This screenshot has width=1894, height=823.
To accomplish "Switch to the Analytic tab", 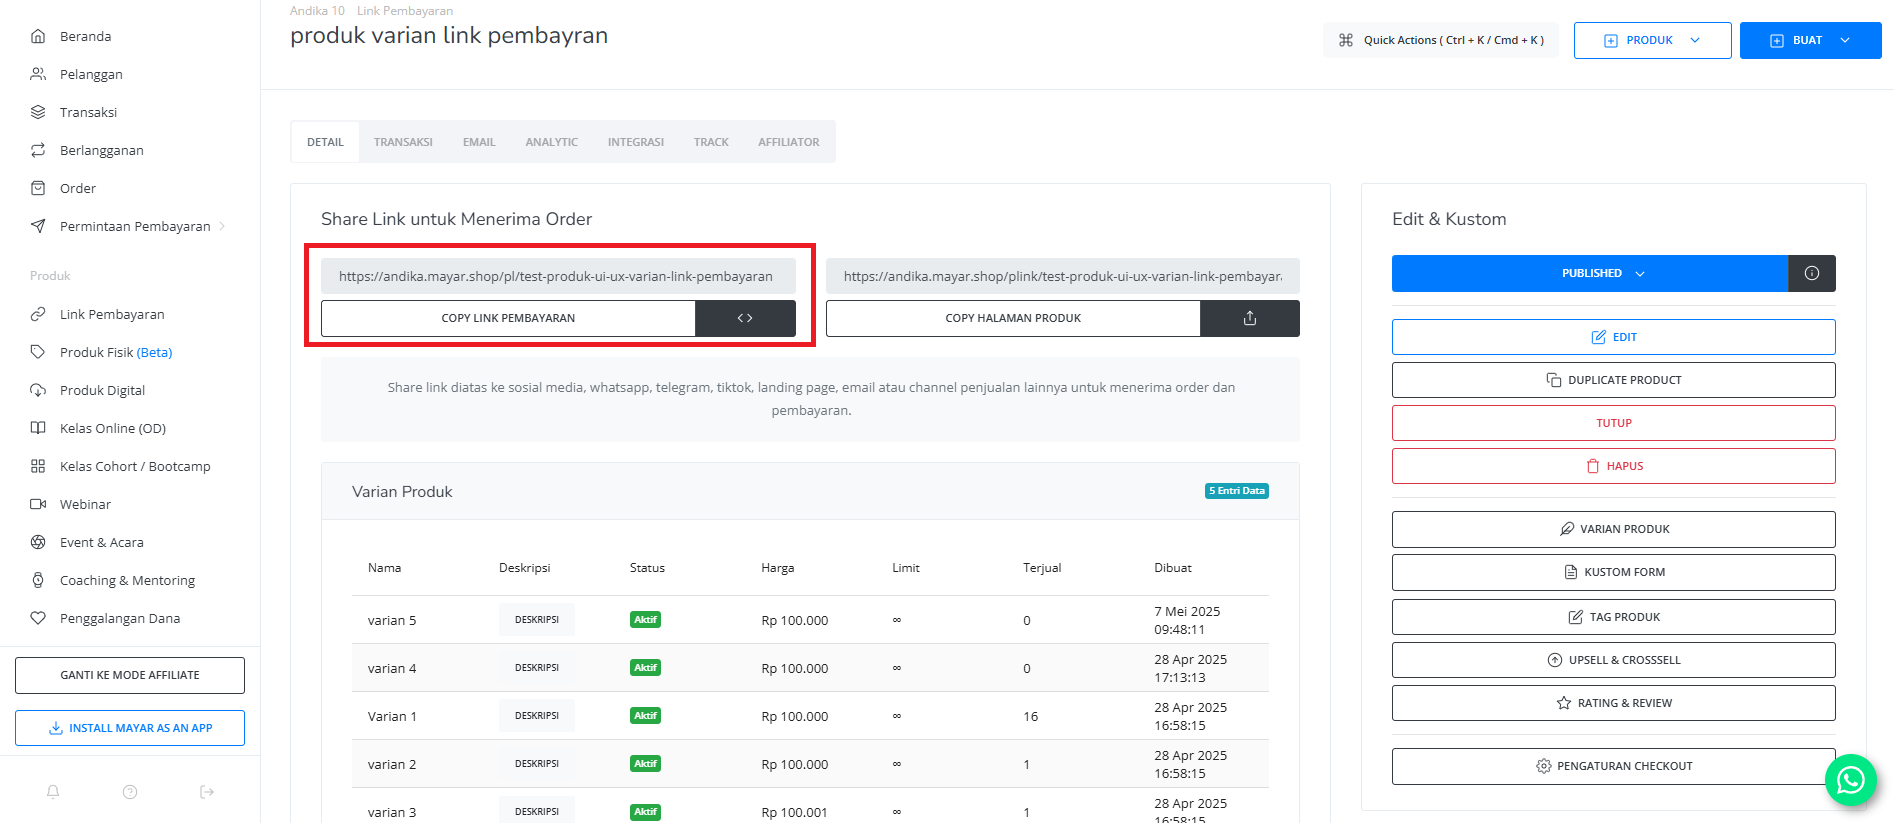I will [552, 142].
